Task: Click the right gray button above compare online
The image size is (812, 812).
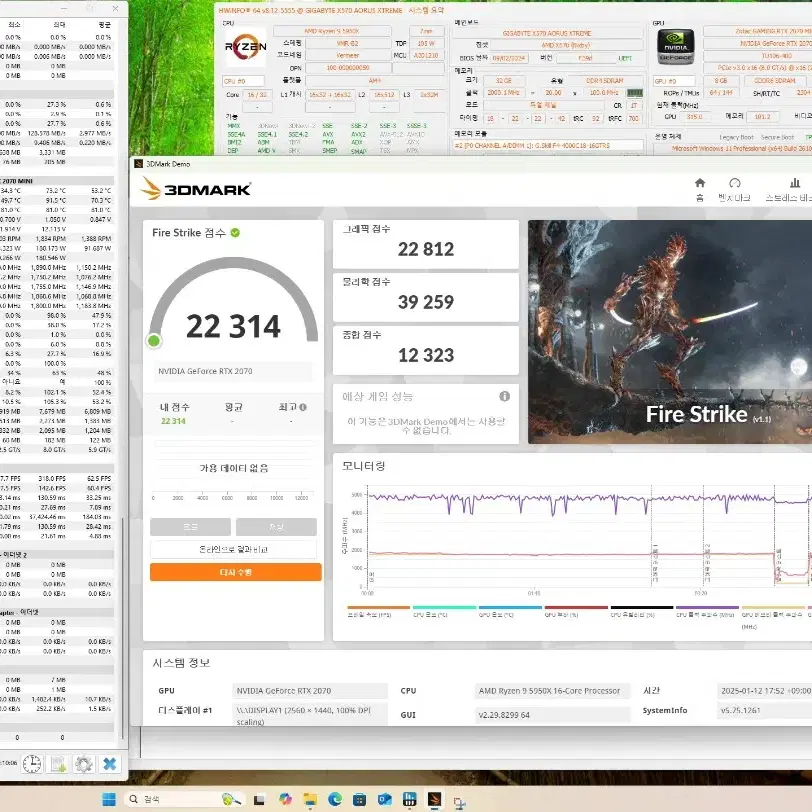Action: coord(276,527)
